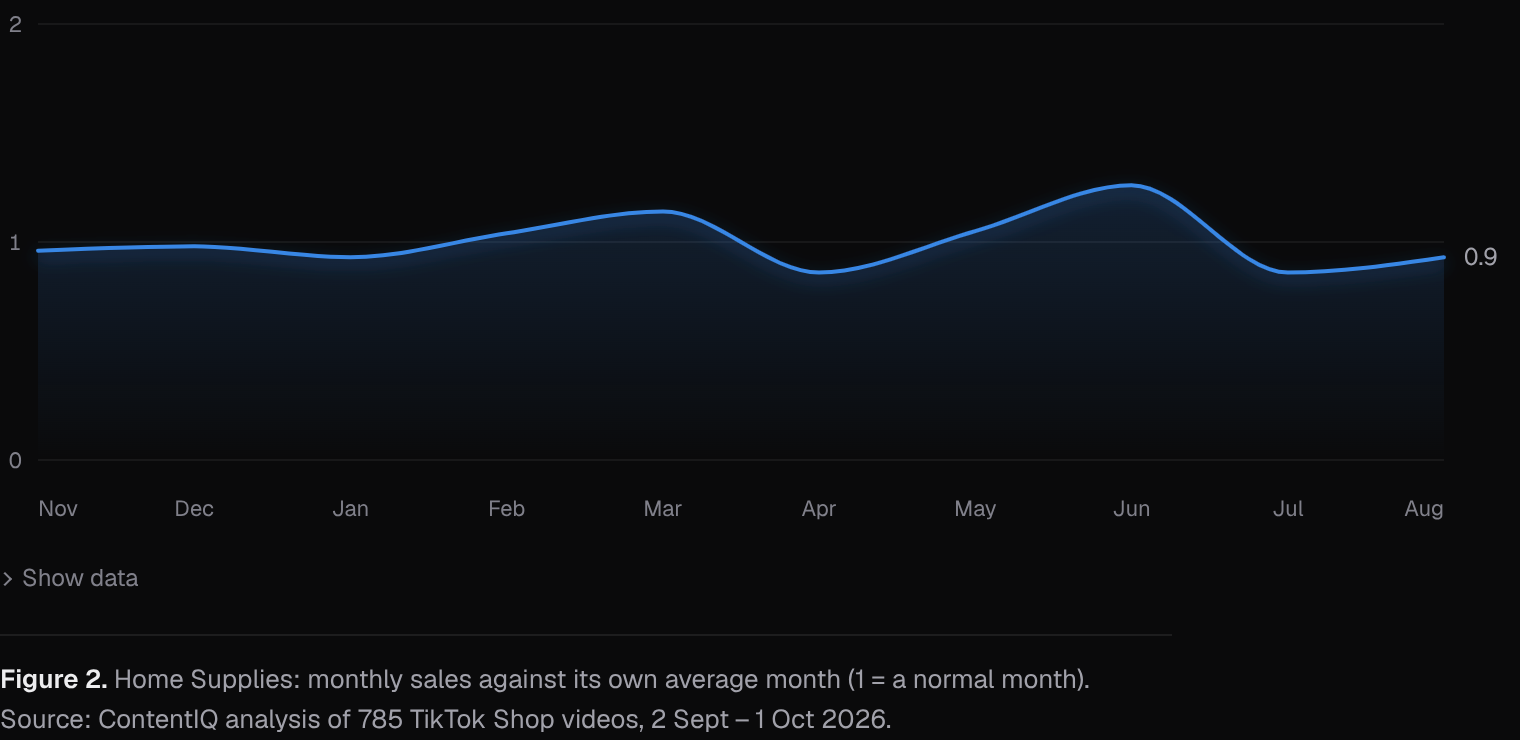Click the Nov label on the x-axis
This screenshot has width=1520, height=740.
(58, 509)
